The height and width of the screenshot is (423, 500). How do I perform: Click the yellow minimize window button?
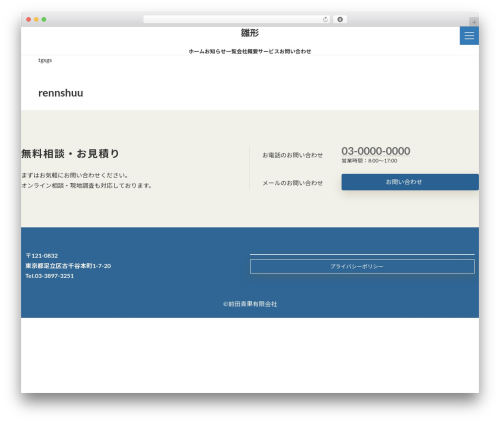pyautogui.click(x=36, y=20)
